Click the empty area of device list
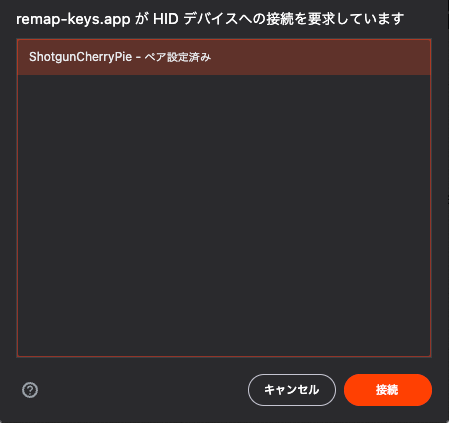 [224, 215]
